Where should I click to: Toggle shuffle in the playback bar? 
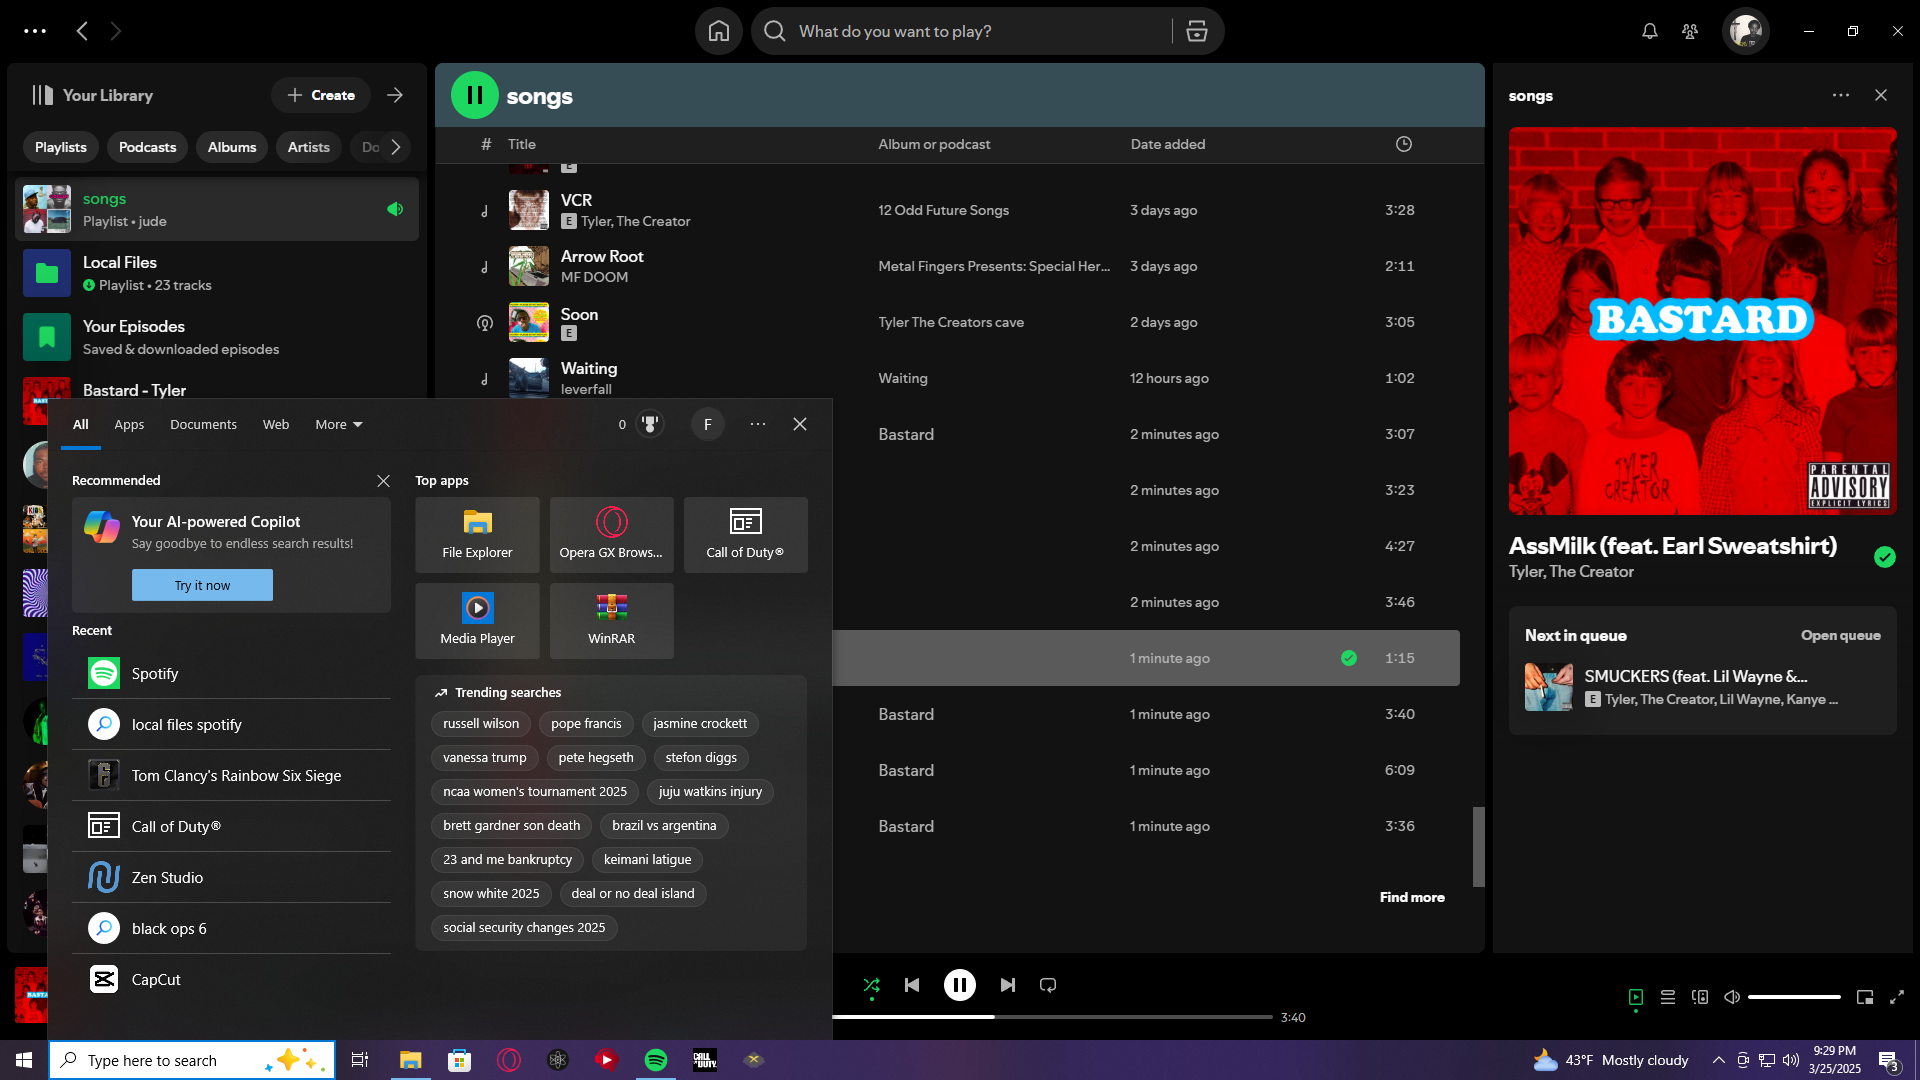[871, 985]
